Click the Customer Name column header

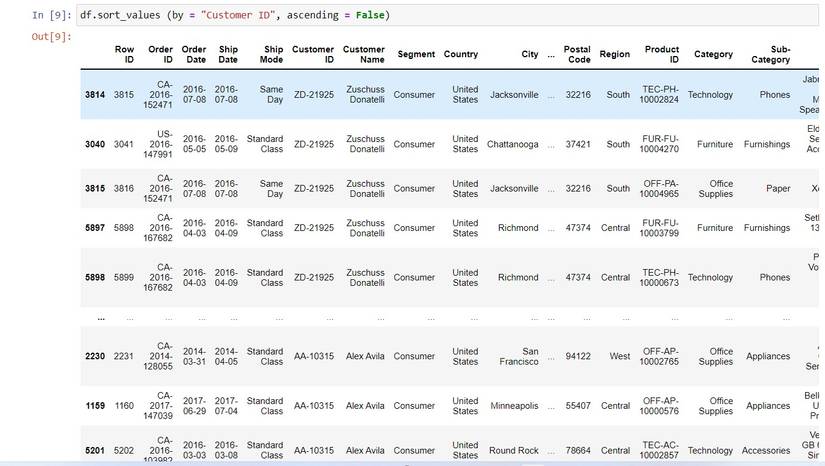[364, 54]
